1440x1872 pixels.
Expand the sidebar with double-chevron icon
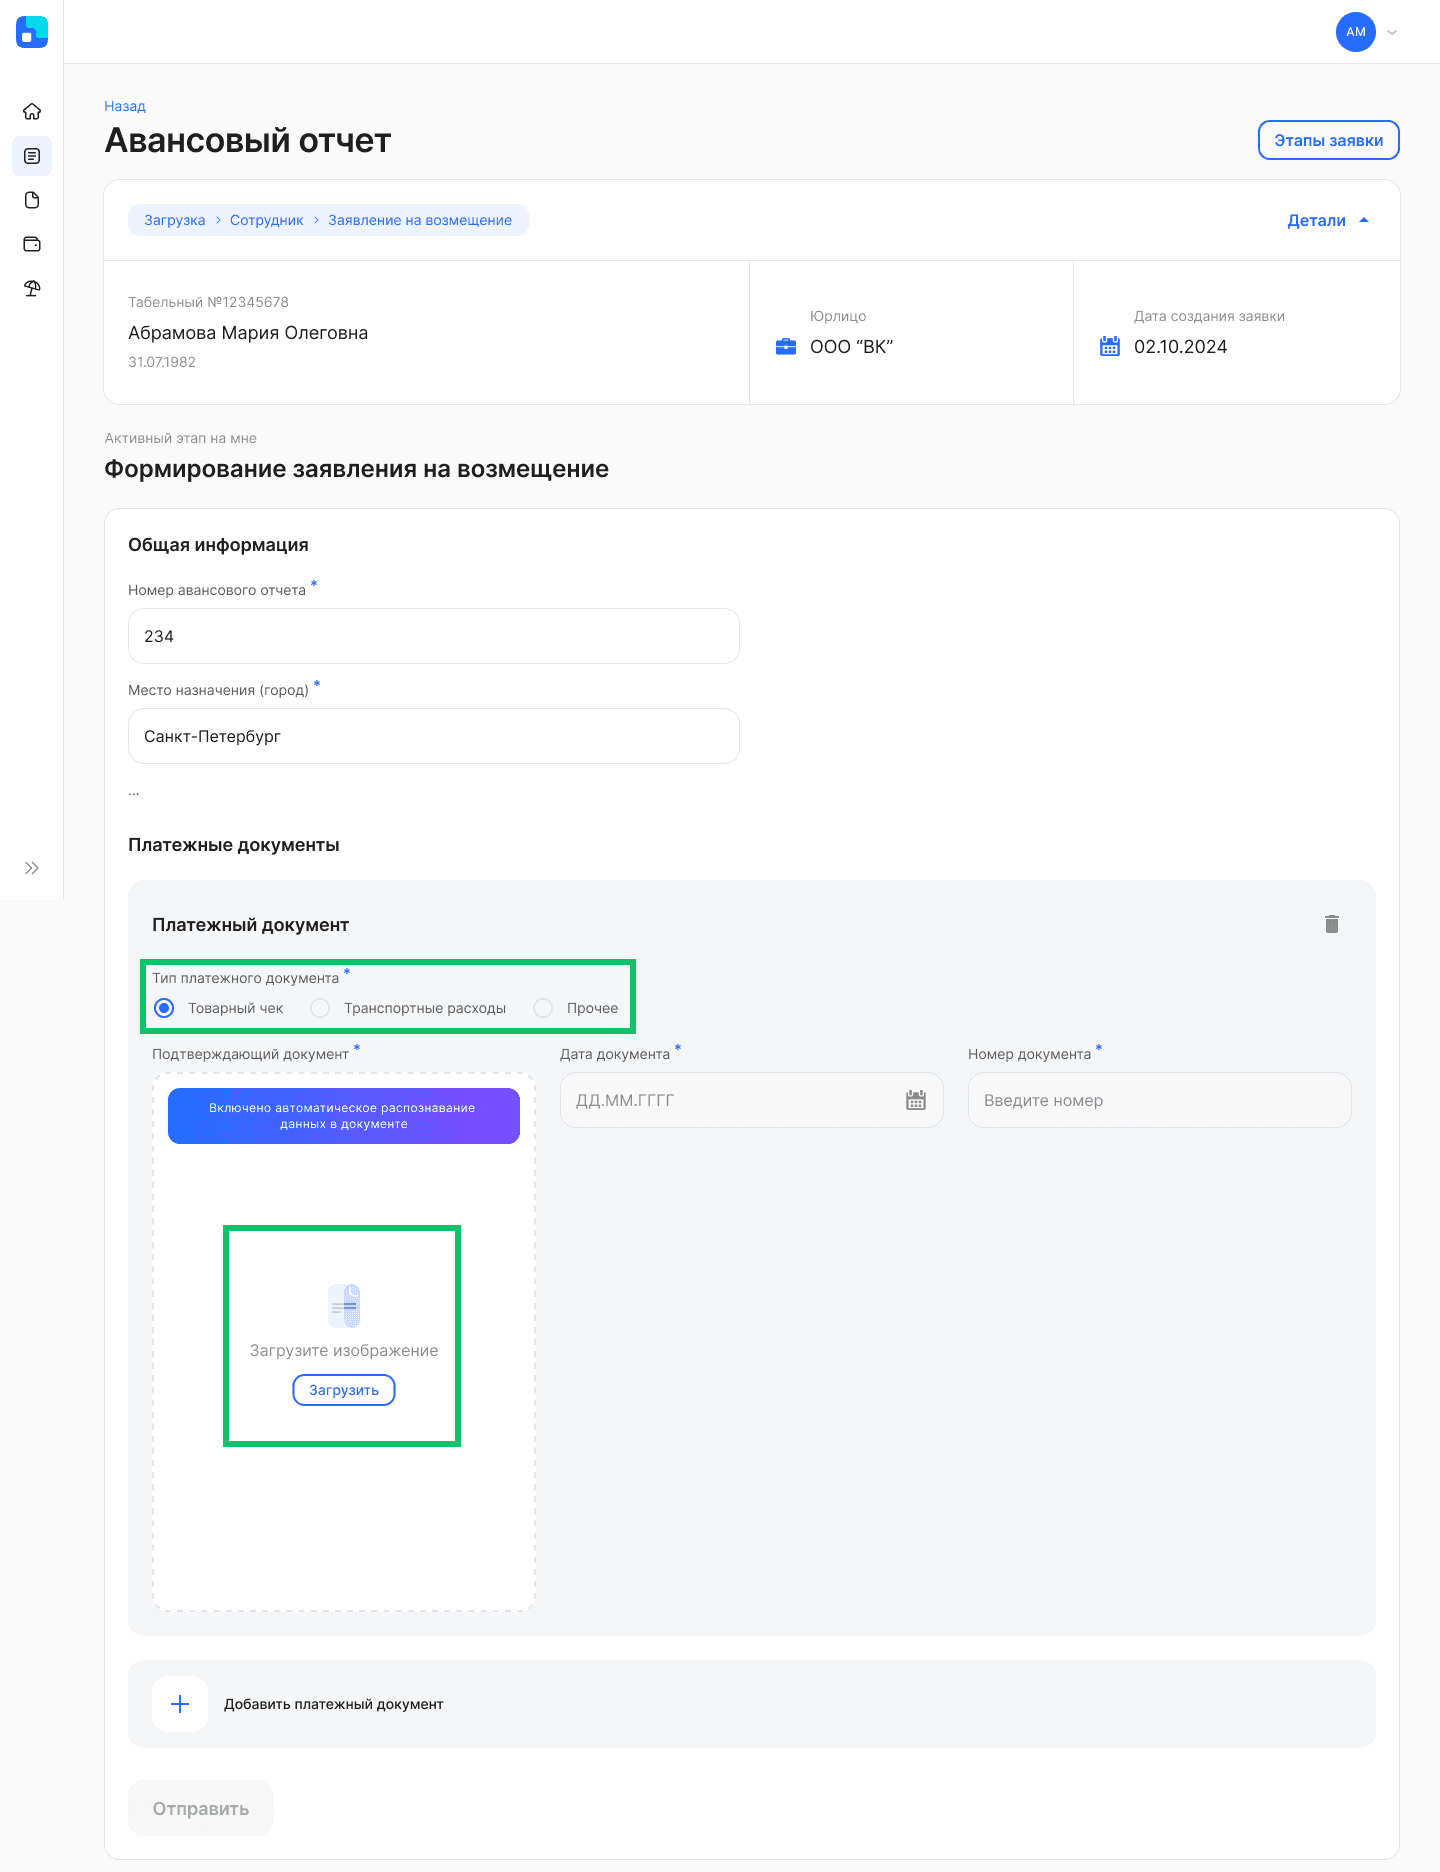[x=32, y=868]
